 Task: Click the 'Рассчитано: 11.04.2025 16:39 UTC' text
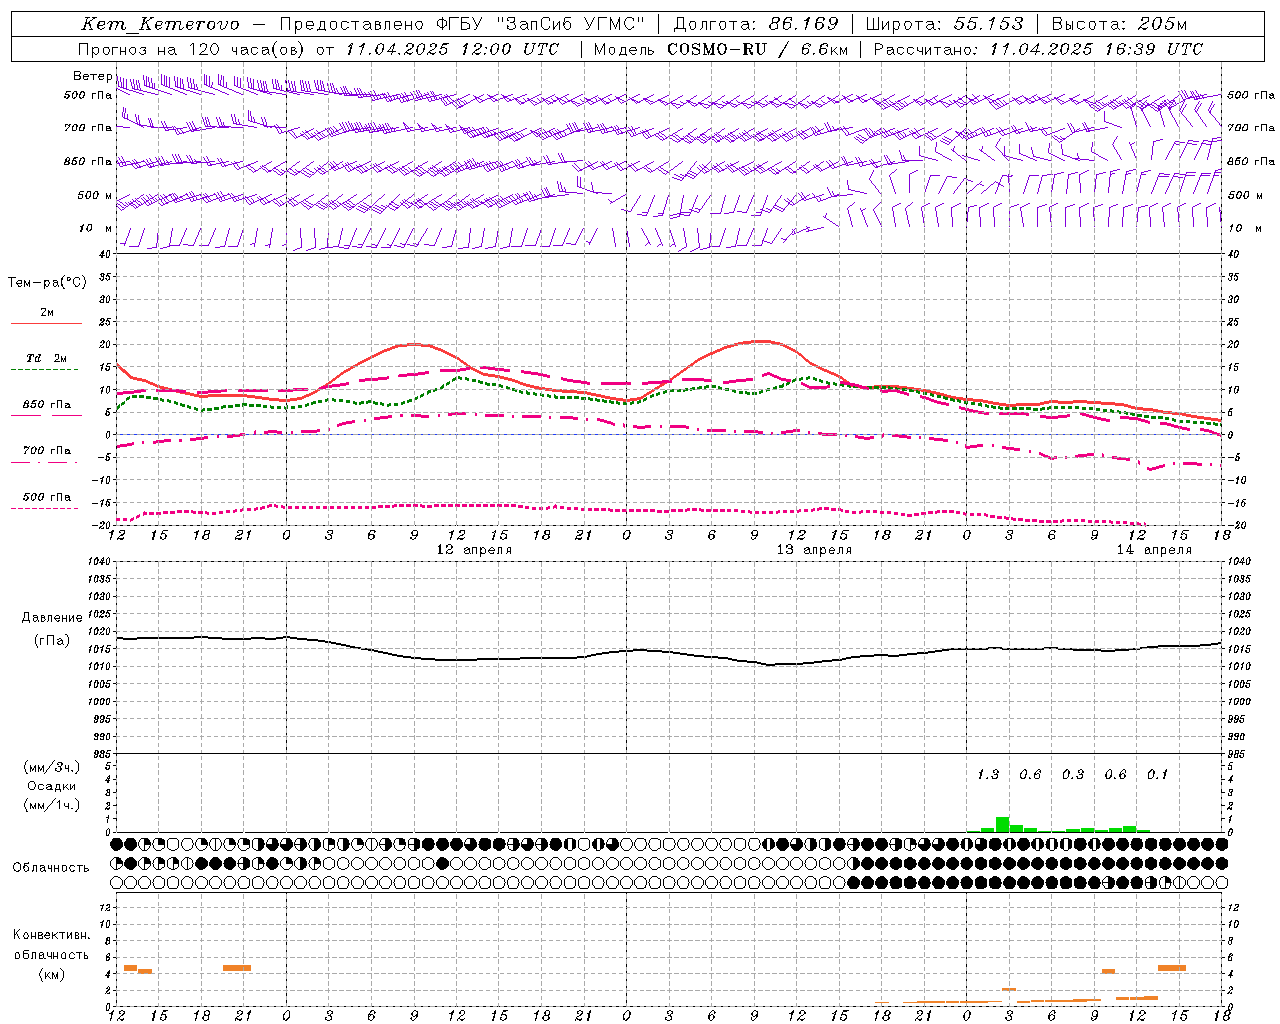(x=1038, y=49)
